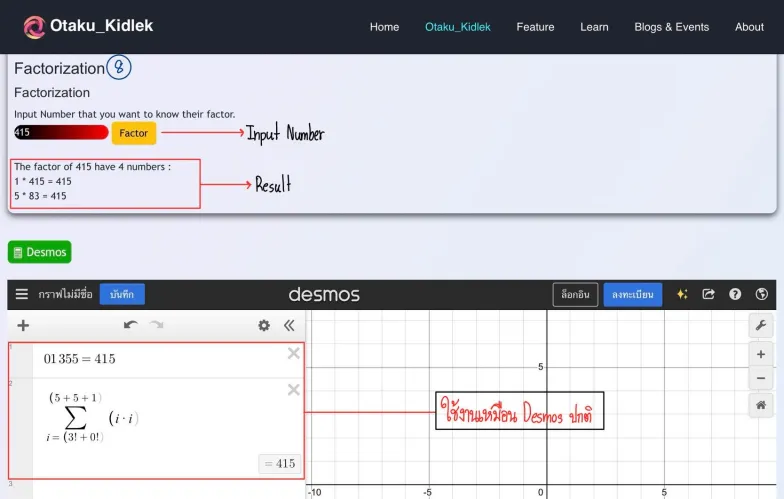The image size is (784, 499).
Task: Undo the last Desmos edit
Action: point(130,325)
